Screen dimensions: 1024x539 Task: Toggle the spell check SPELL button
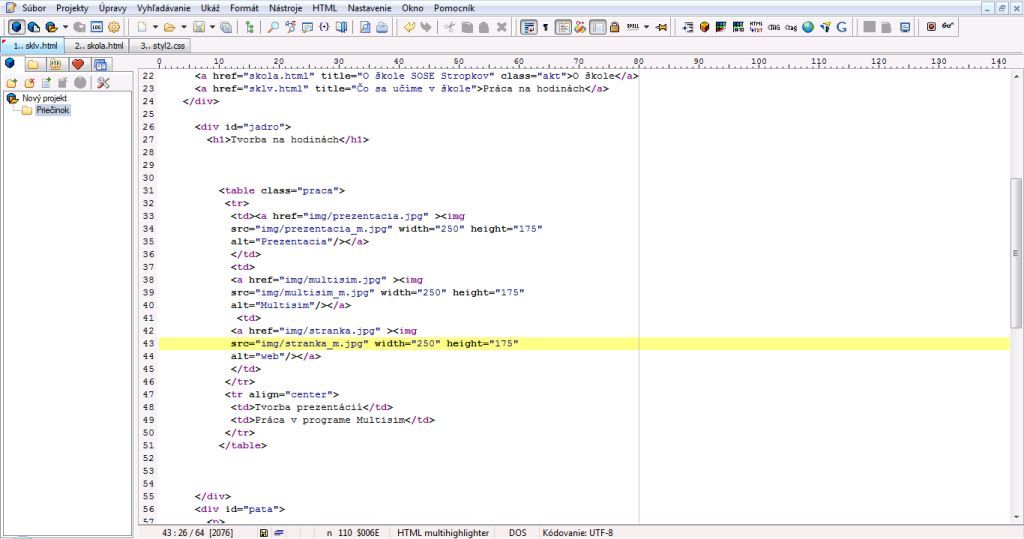pyautogui.click(x=632, y=27)
